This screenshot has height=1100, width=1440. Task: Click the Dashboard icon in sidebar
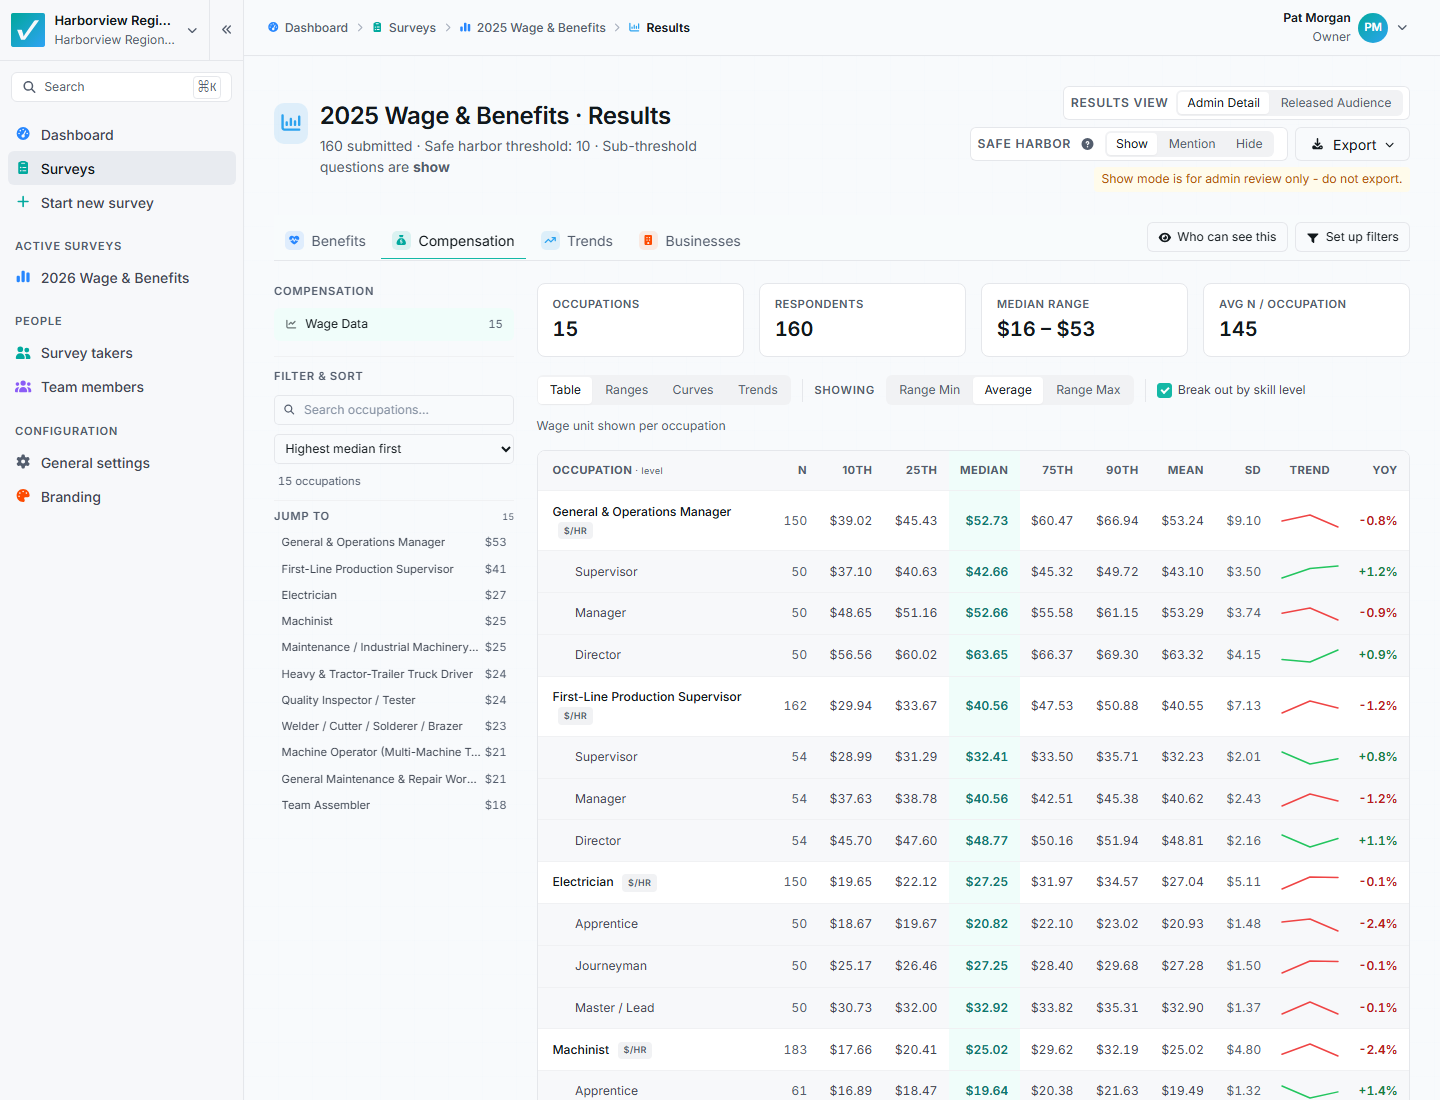tap(23, 134)
